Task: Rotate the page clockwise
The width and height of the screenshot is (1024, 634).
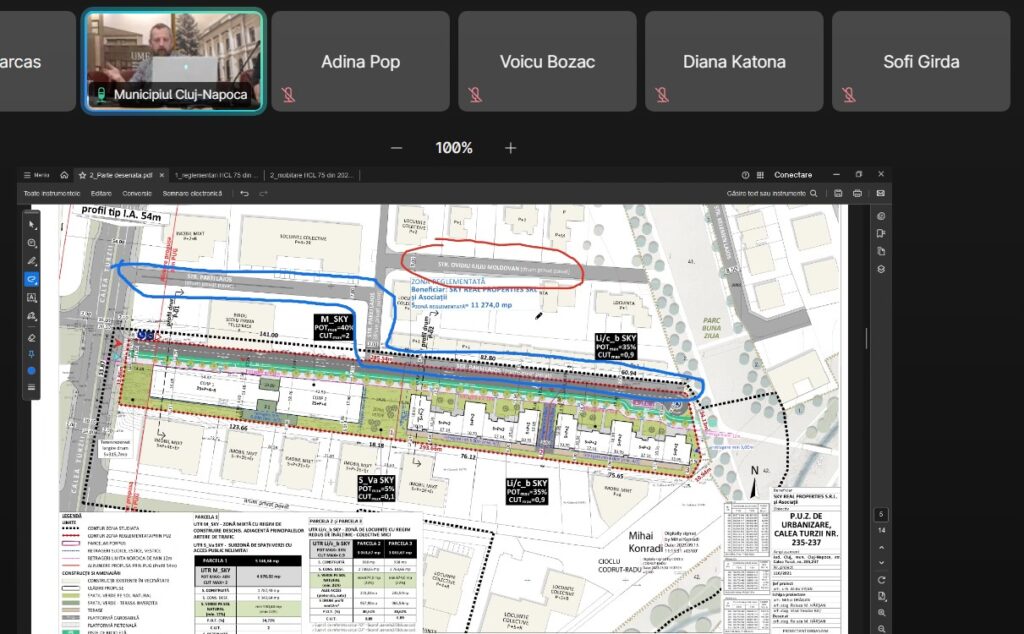Action: 881,580
